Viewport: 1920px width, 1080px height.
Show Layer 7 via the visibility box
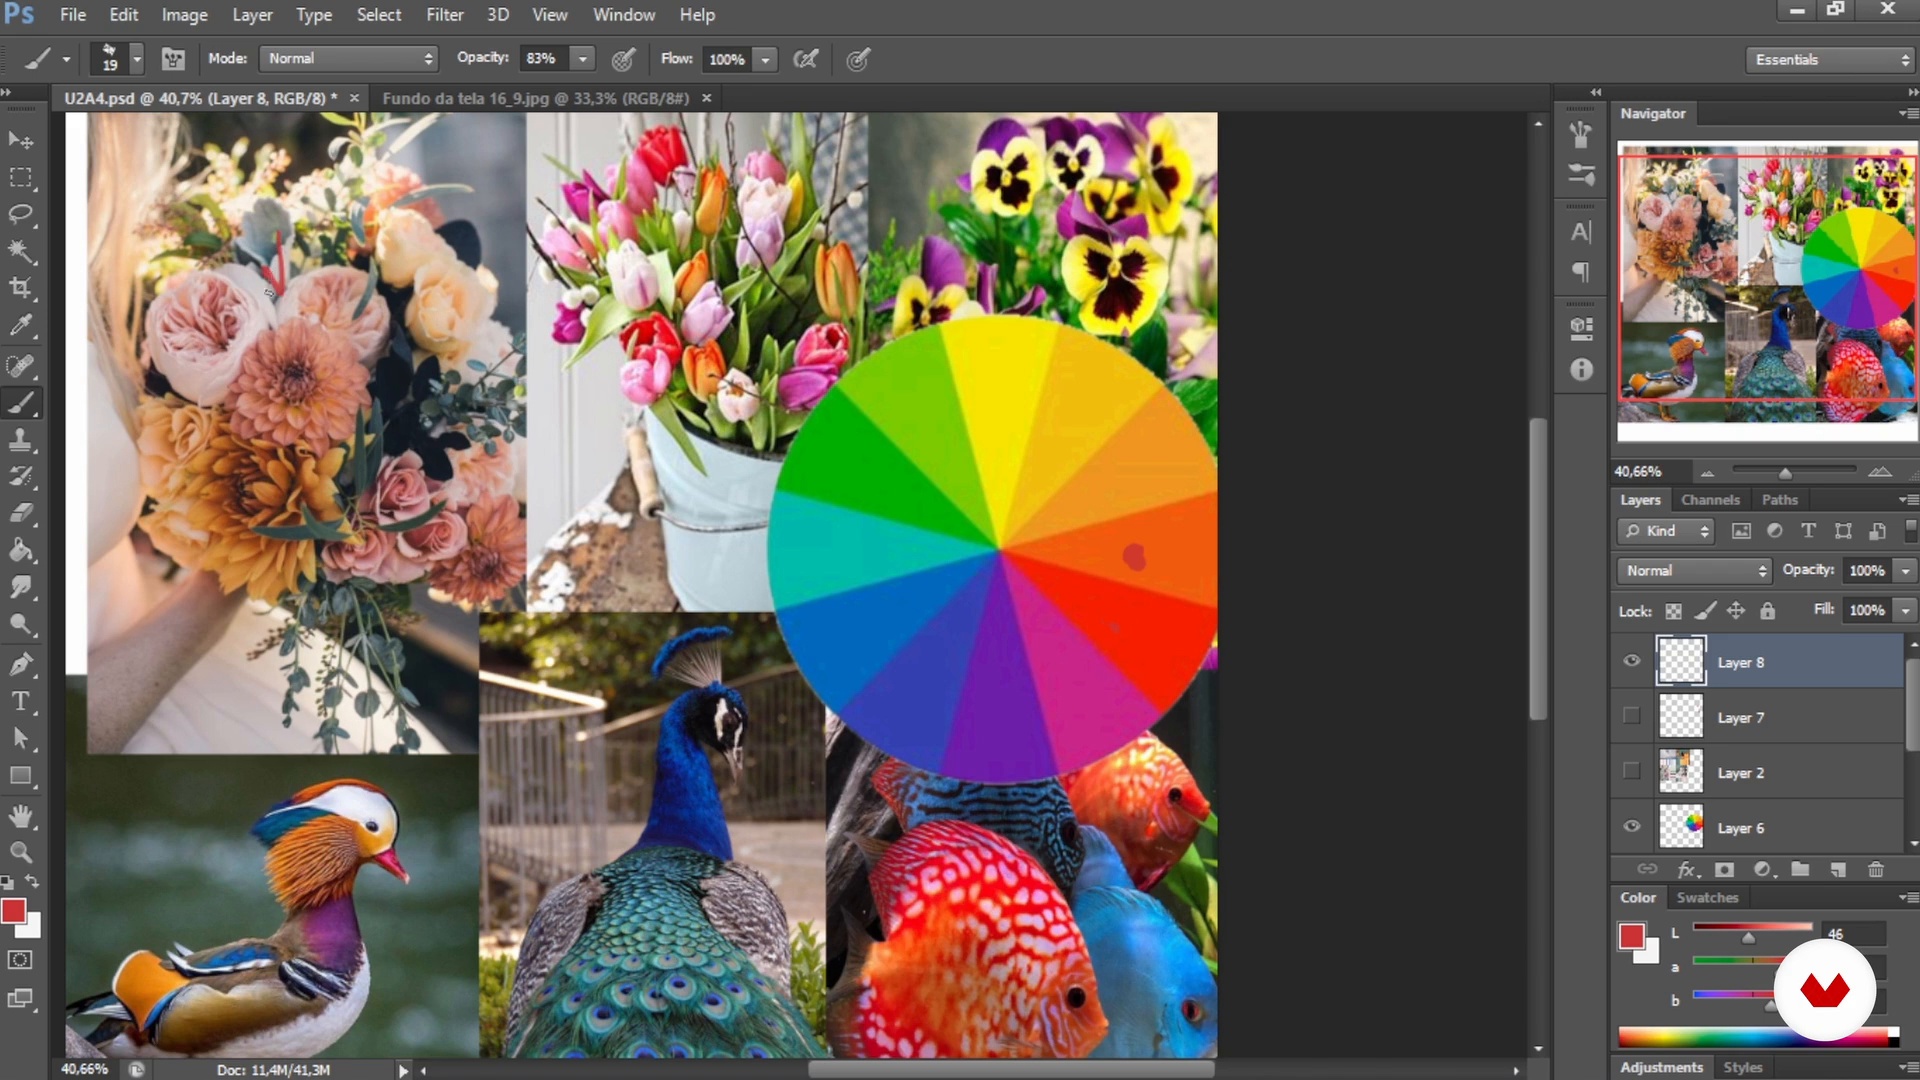tap(1632, 716)
